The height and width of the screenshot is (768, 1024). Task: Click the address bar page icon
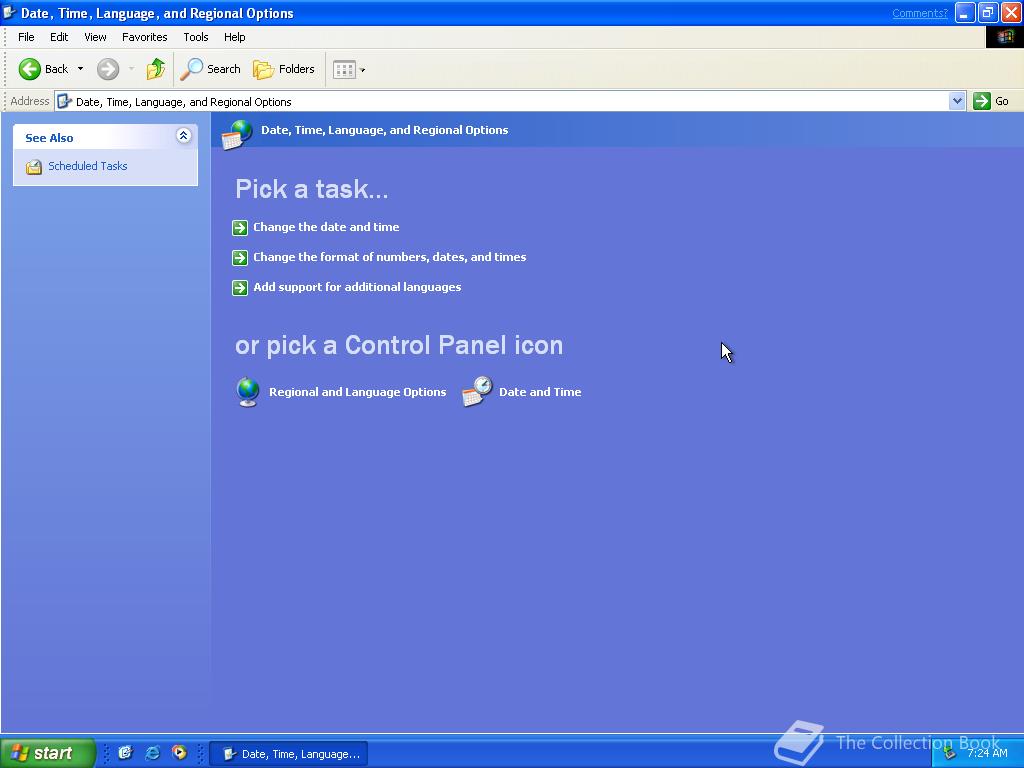pyautogui.click(x=64, y=101)
